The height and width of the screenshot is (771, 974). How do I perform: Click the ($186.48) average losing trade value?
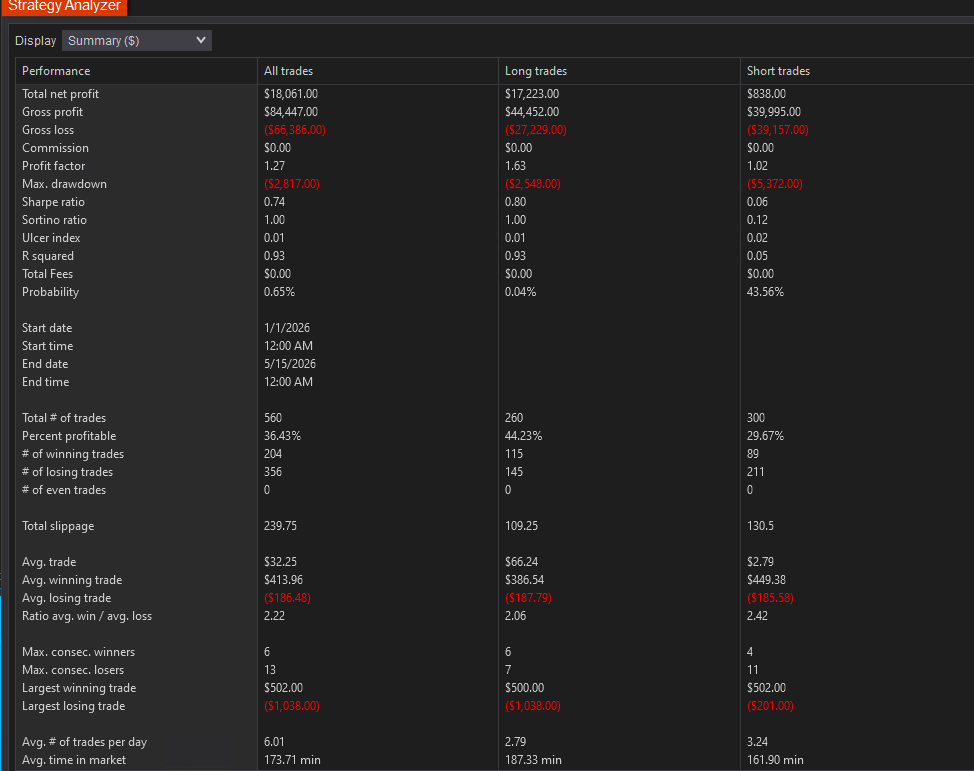pyautogui.click(x=287, y=598)
